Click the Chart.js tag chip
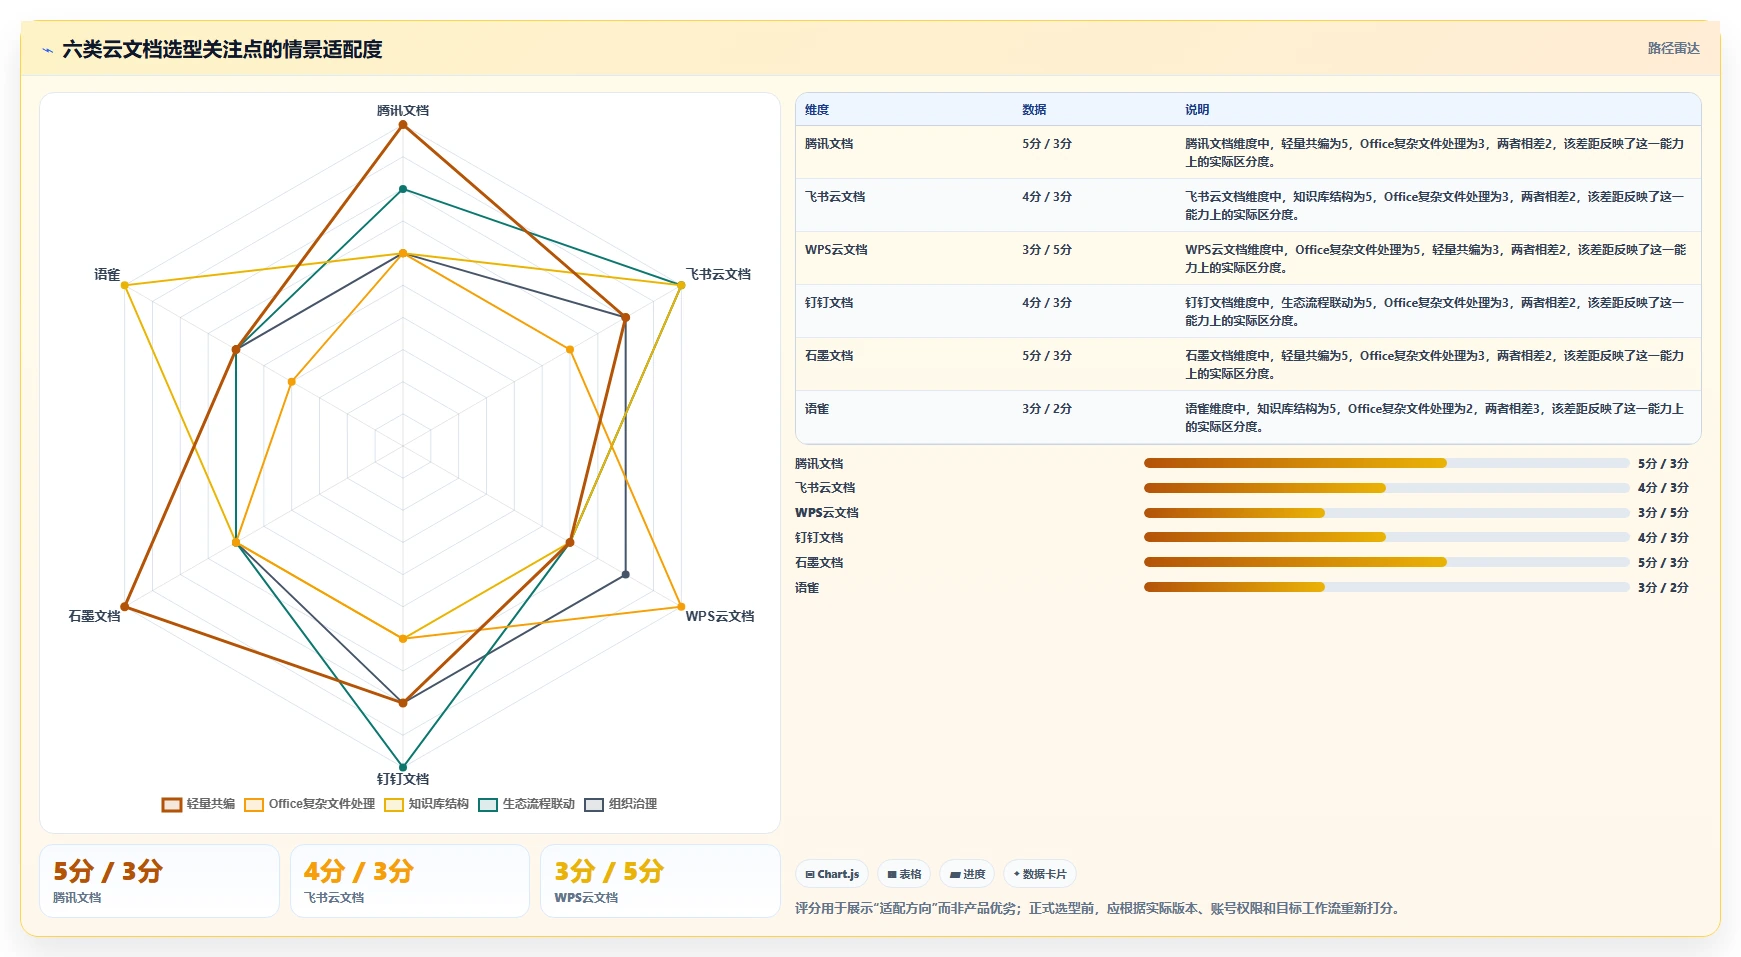 coord(832,874)
